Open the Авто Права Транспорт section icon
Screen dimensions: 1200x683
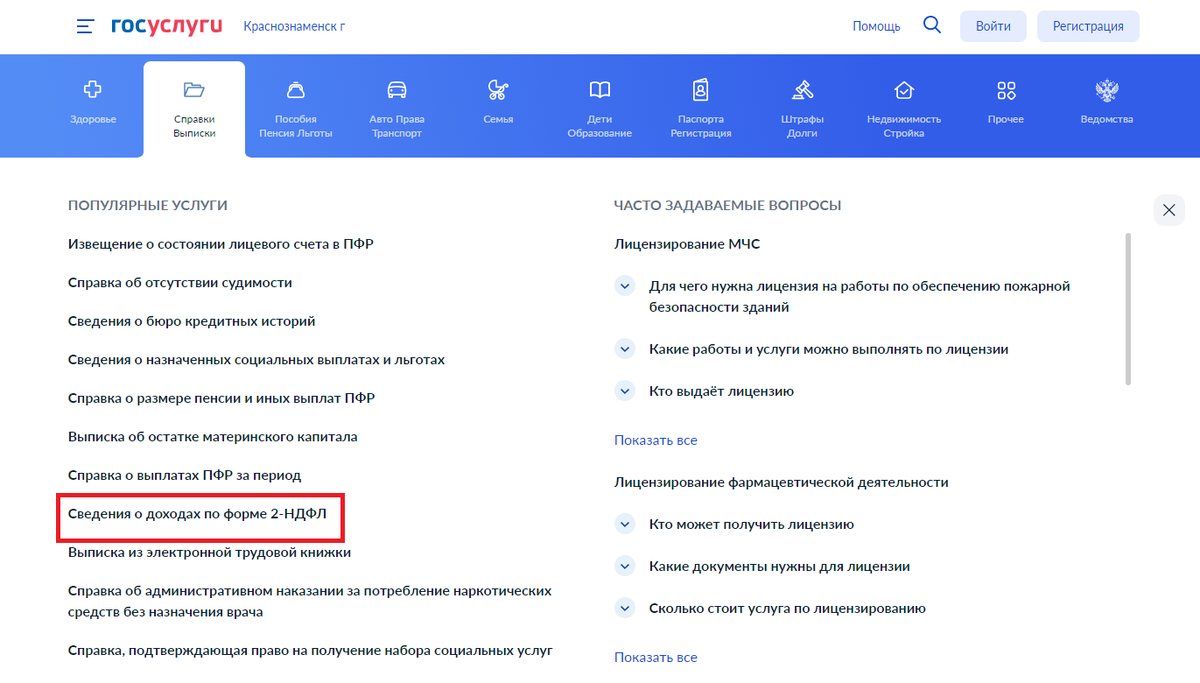pos(396,89)
